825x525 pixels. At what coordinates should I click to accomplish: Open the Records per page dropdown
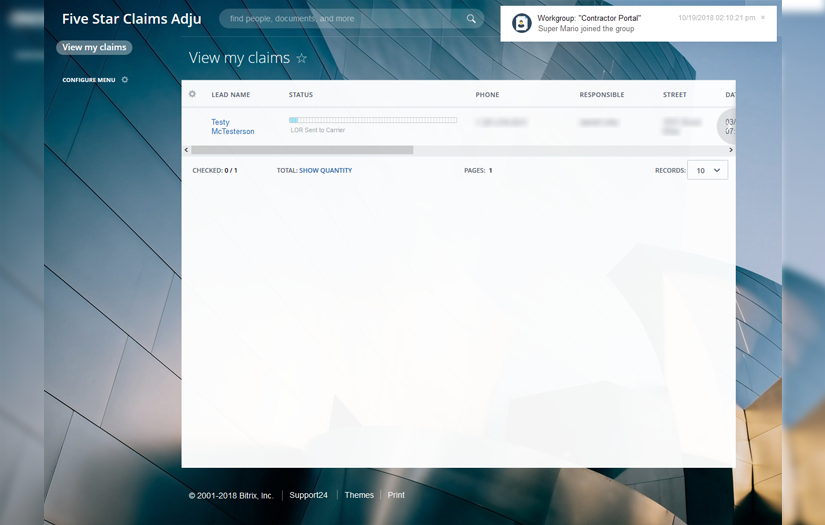(708, 170)
